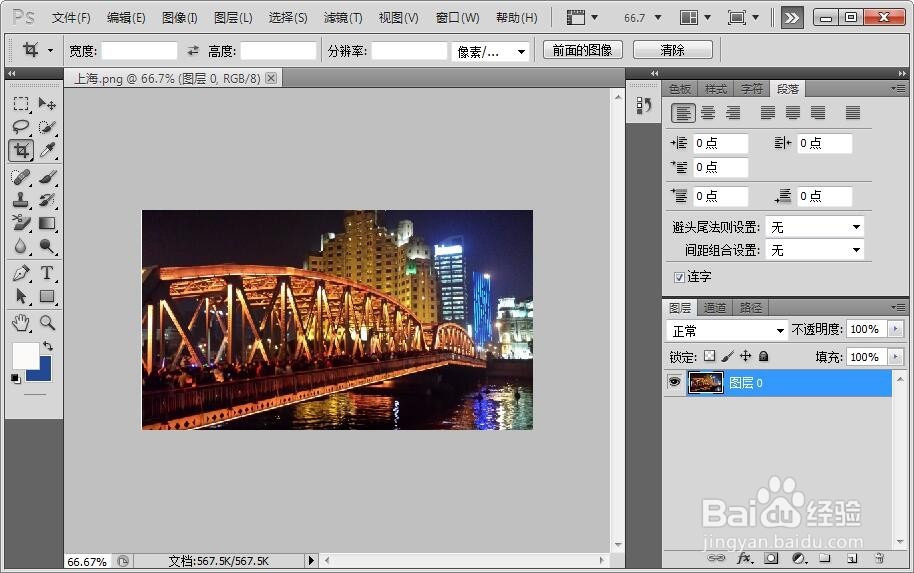The height and width of the screenshot is (573, 914).
Task: Set paragraph left align text
Action: pyautogui.click(x=683, y=113)
